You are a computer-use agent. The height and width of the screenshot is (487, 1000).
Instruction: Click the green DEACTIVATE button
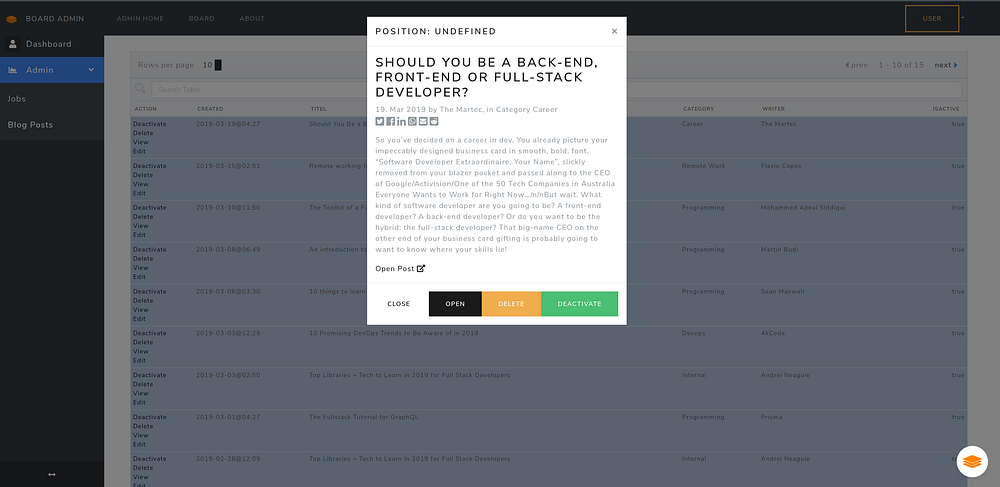click(579, 304)
